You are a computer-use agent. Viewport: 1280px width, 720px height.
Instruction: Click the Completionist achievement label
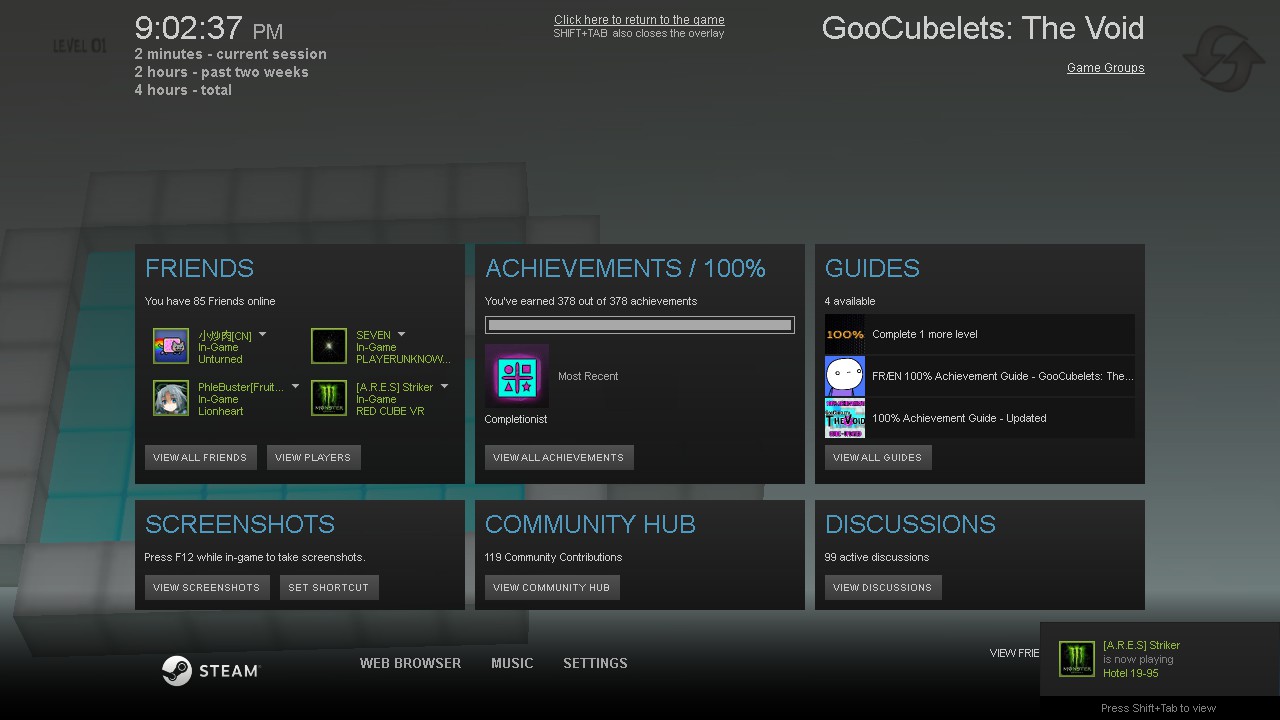(x=516, y=419)
